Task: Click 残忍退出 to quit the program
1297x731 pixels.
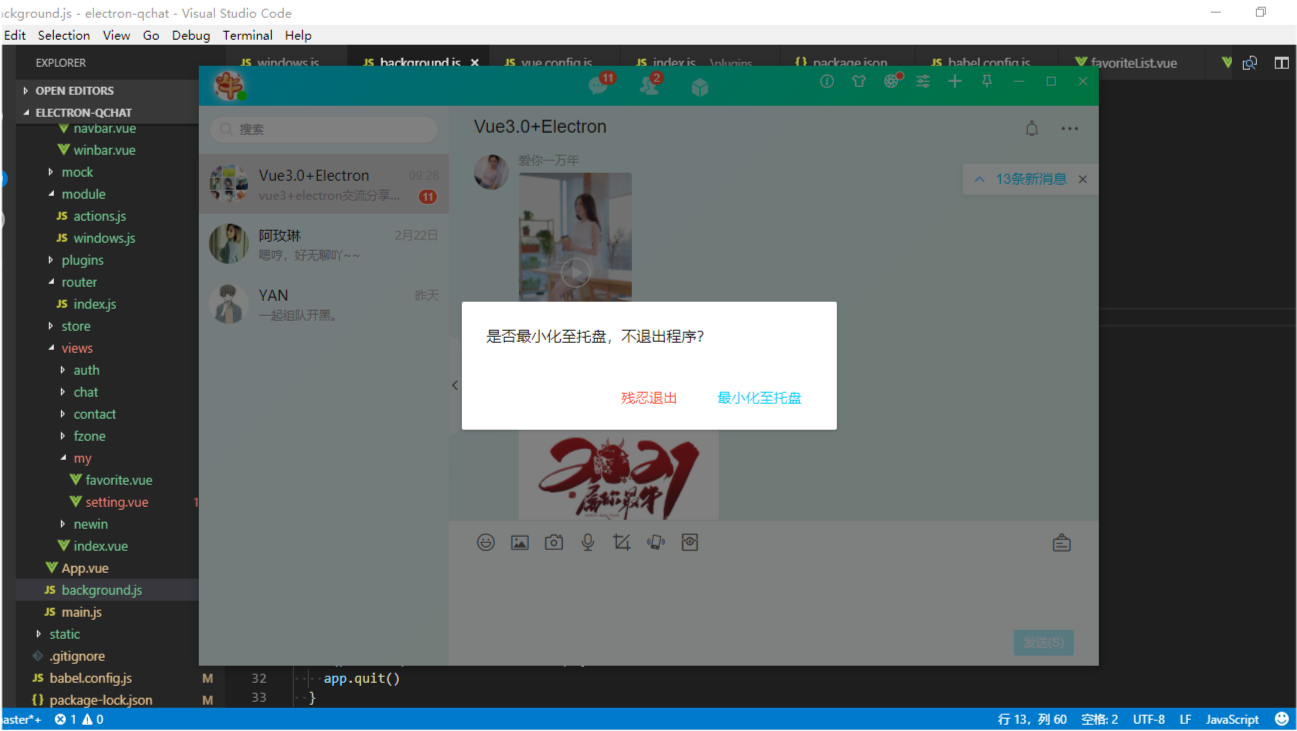Action: click(649, 397)
